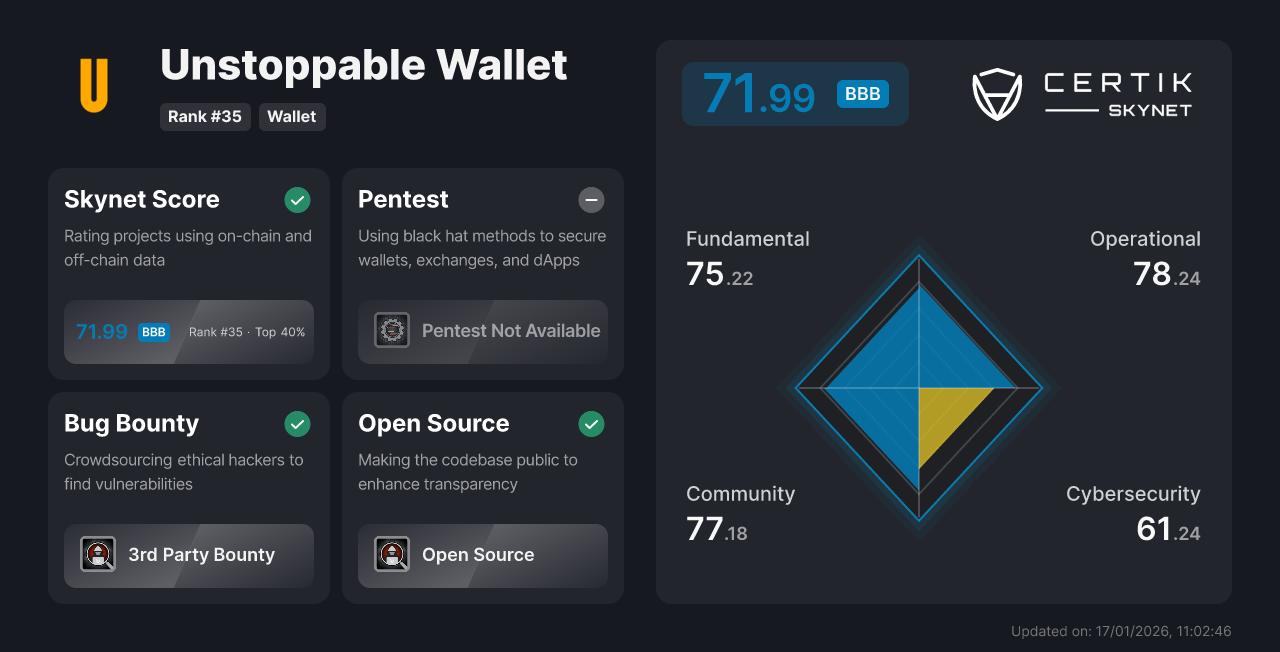
Task: Click the Pentest gear icon
Action: click(x=391, y=330)
